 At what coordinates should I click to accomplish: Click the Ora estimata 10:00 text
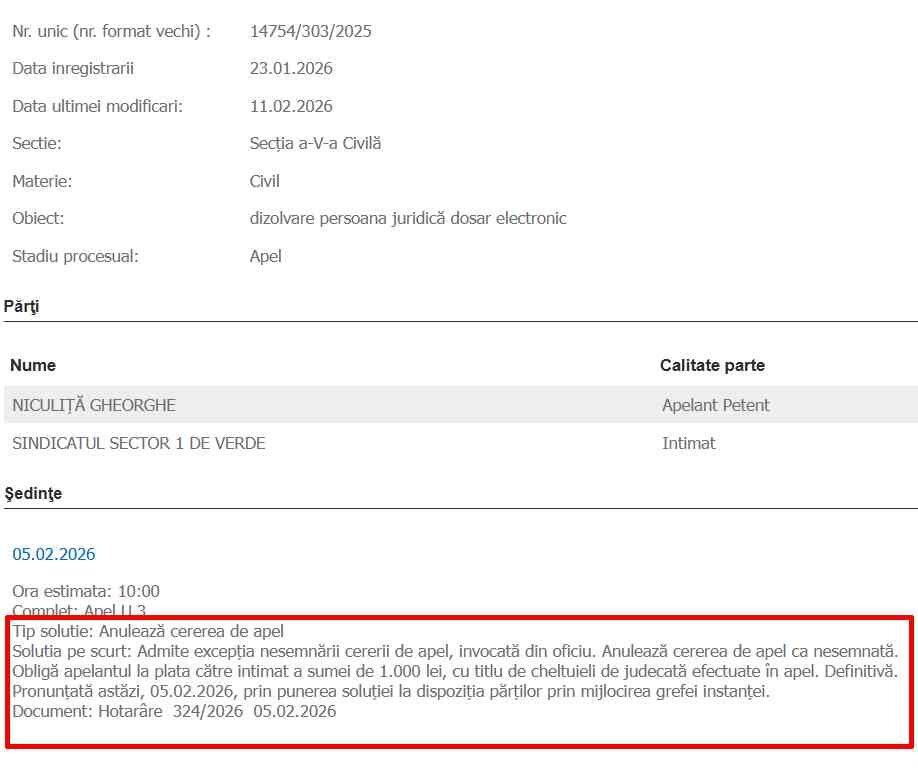[86, 591]
